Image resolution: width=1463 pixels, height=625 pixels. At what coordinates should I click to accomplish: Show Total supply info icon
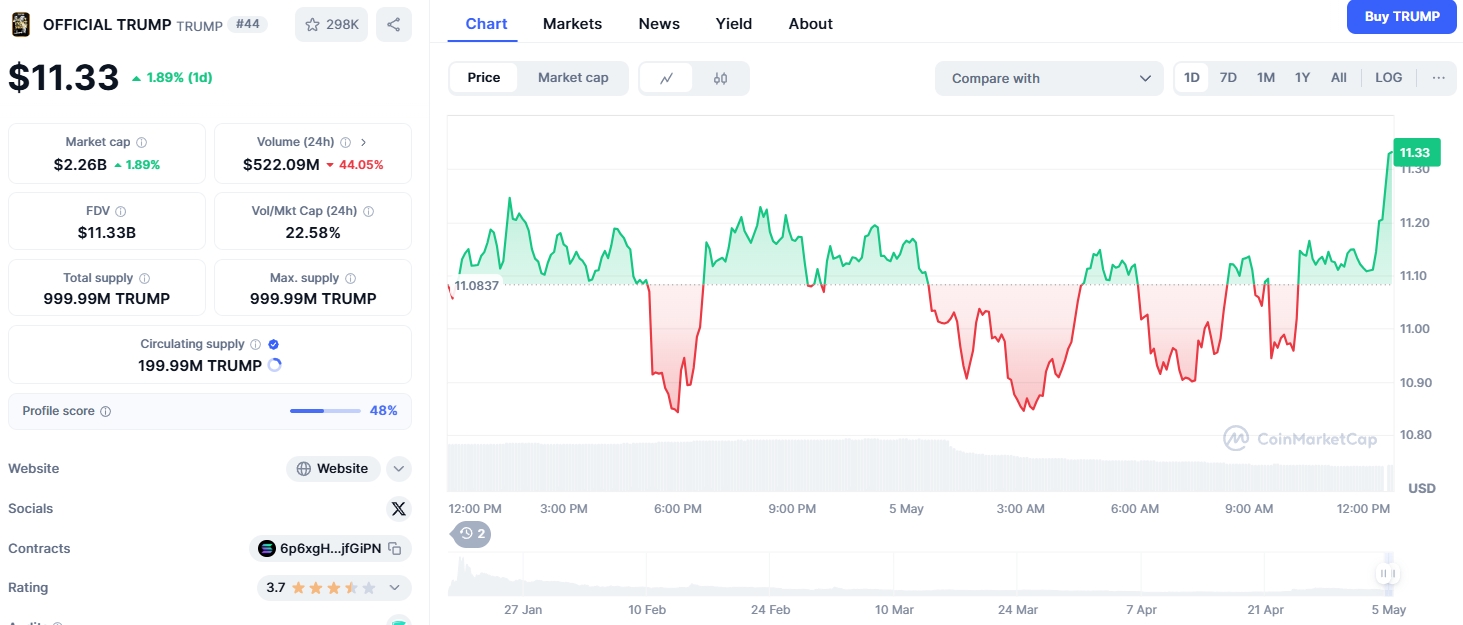pyautogui.click(x=144, y=279)
